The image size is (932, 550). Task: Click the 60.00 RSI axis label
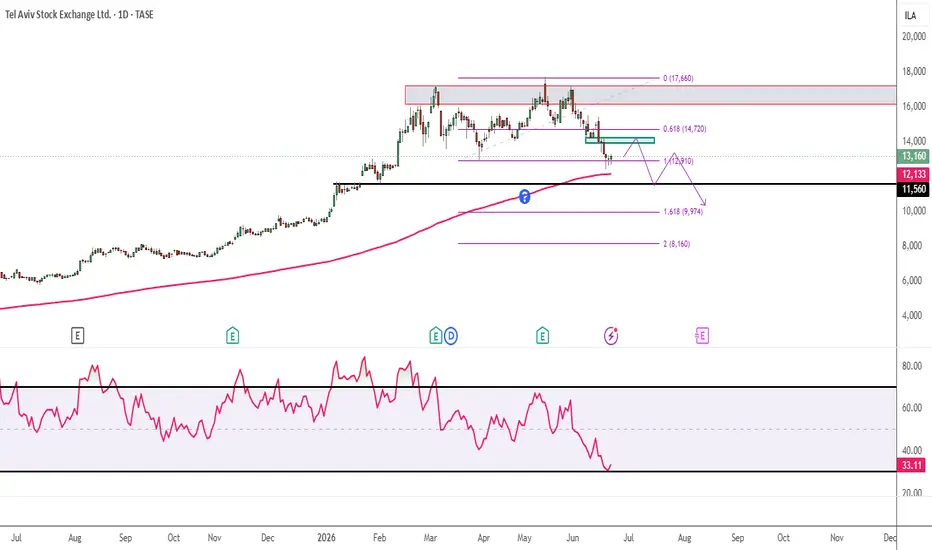[x=912, y=408]
